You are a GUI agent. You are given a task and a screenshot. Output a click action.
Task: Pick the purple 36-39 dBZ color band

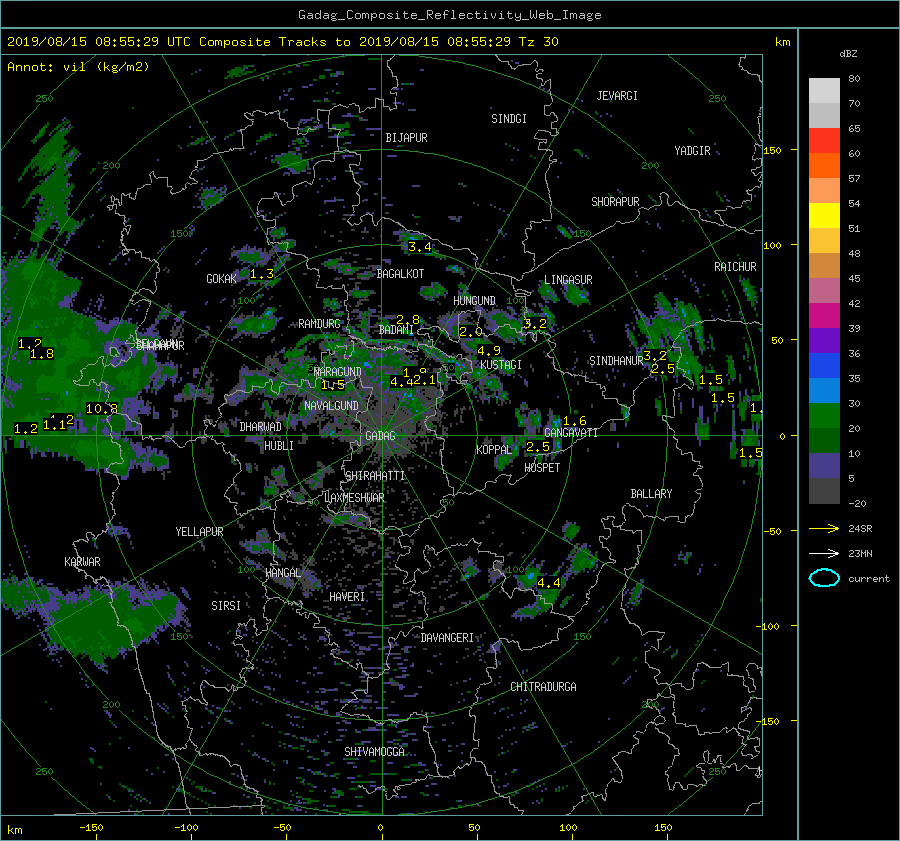824,341
